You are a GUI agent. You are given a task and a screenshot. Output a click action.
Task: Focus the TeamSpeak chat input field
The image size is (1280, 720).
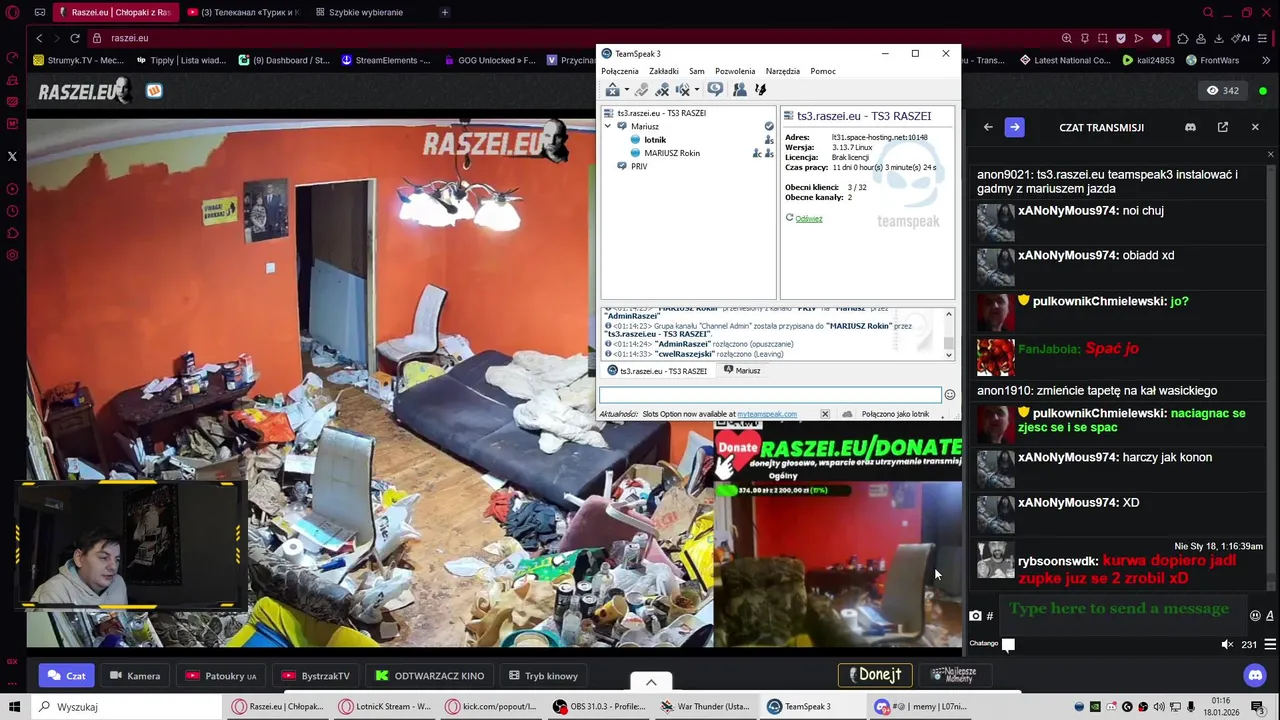[770, 395]
